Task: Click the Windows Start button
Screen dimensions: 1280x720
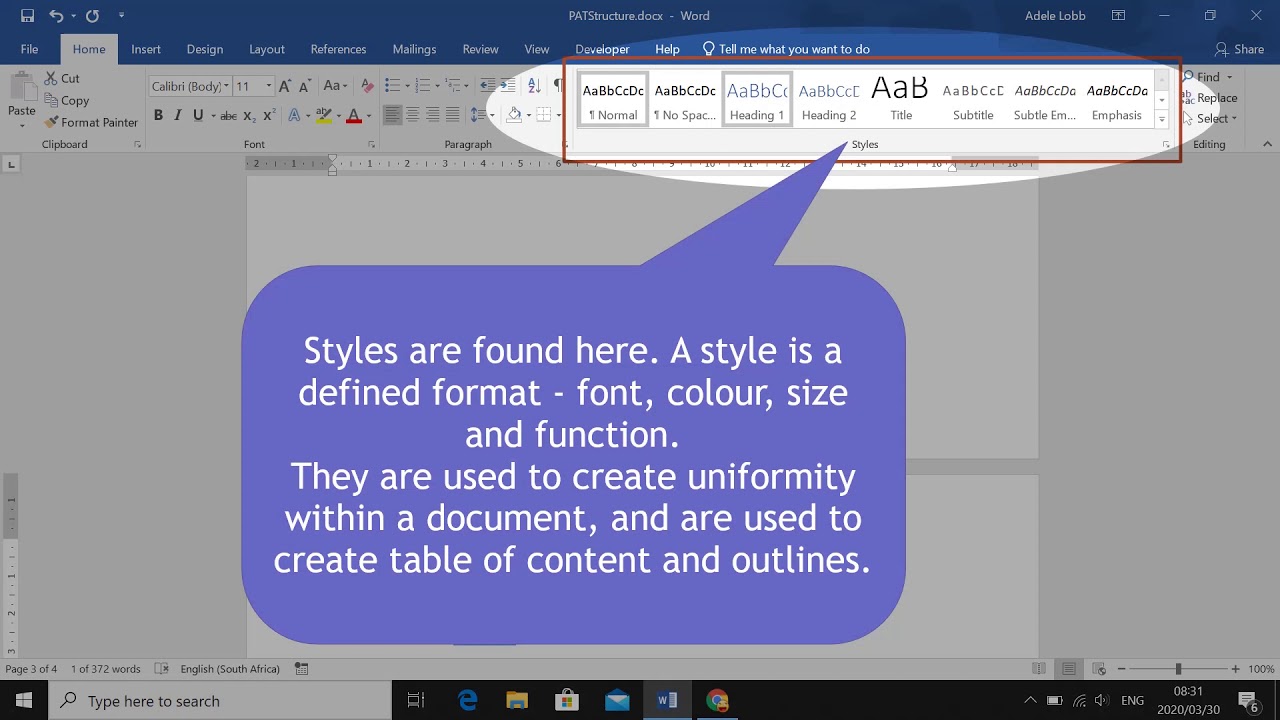Action: [24, 700]
